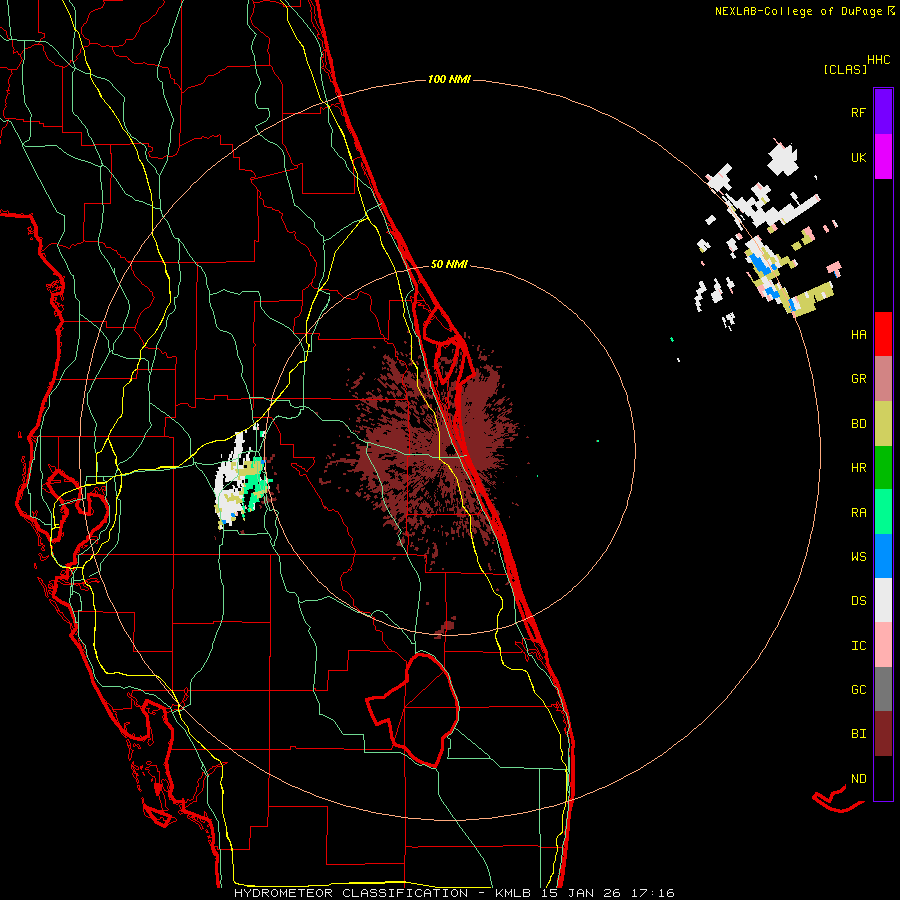Click the BD legend label
Viewport: 900px width, 900px height.
click(858, 424)
